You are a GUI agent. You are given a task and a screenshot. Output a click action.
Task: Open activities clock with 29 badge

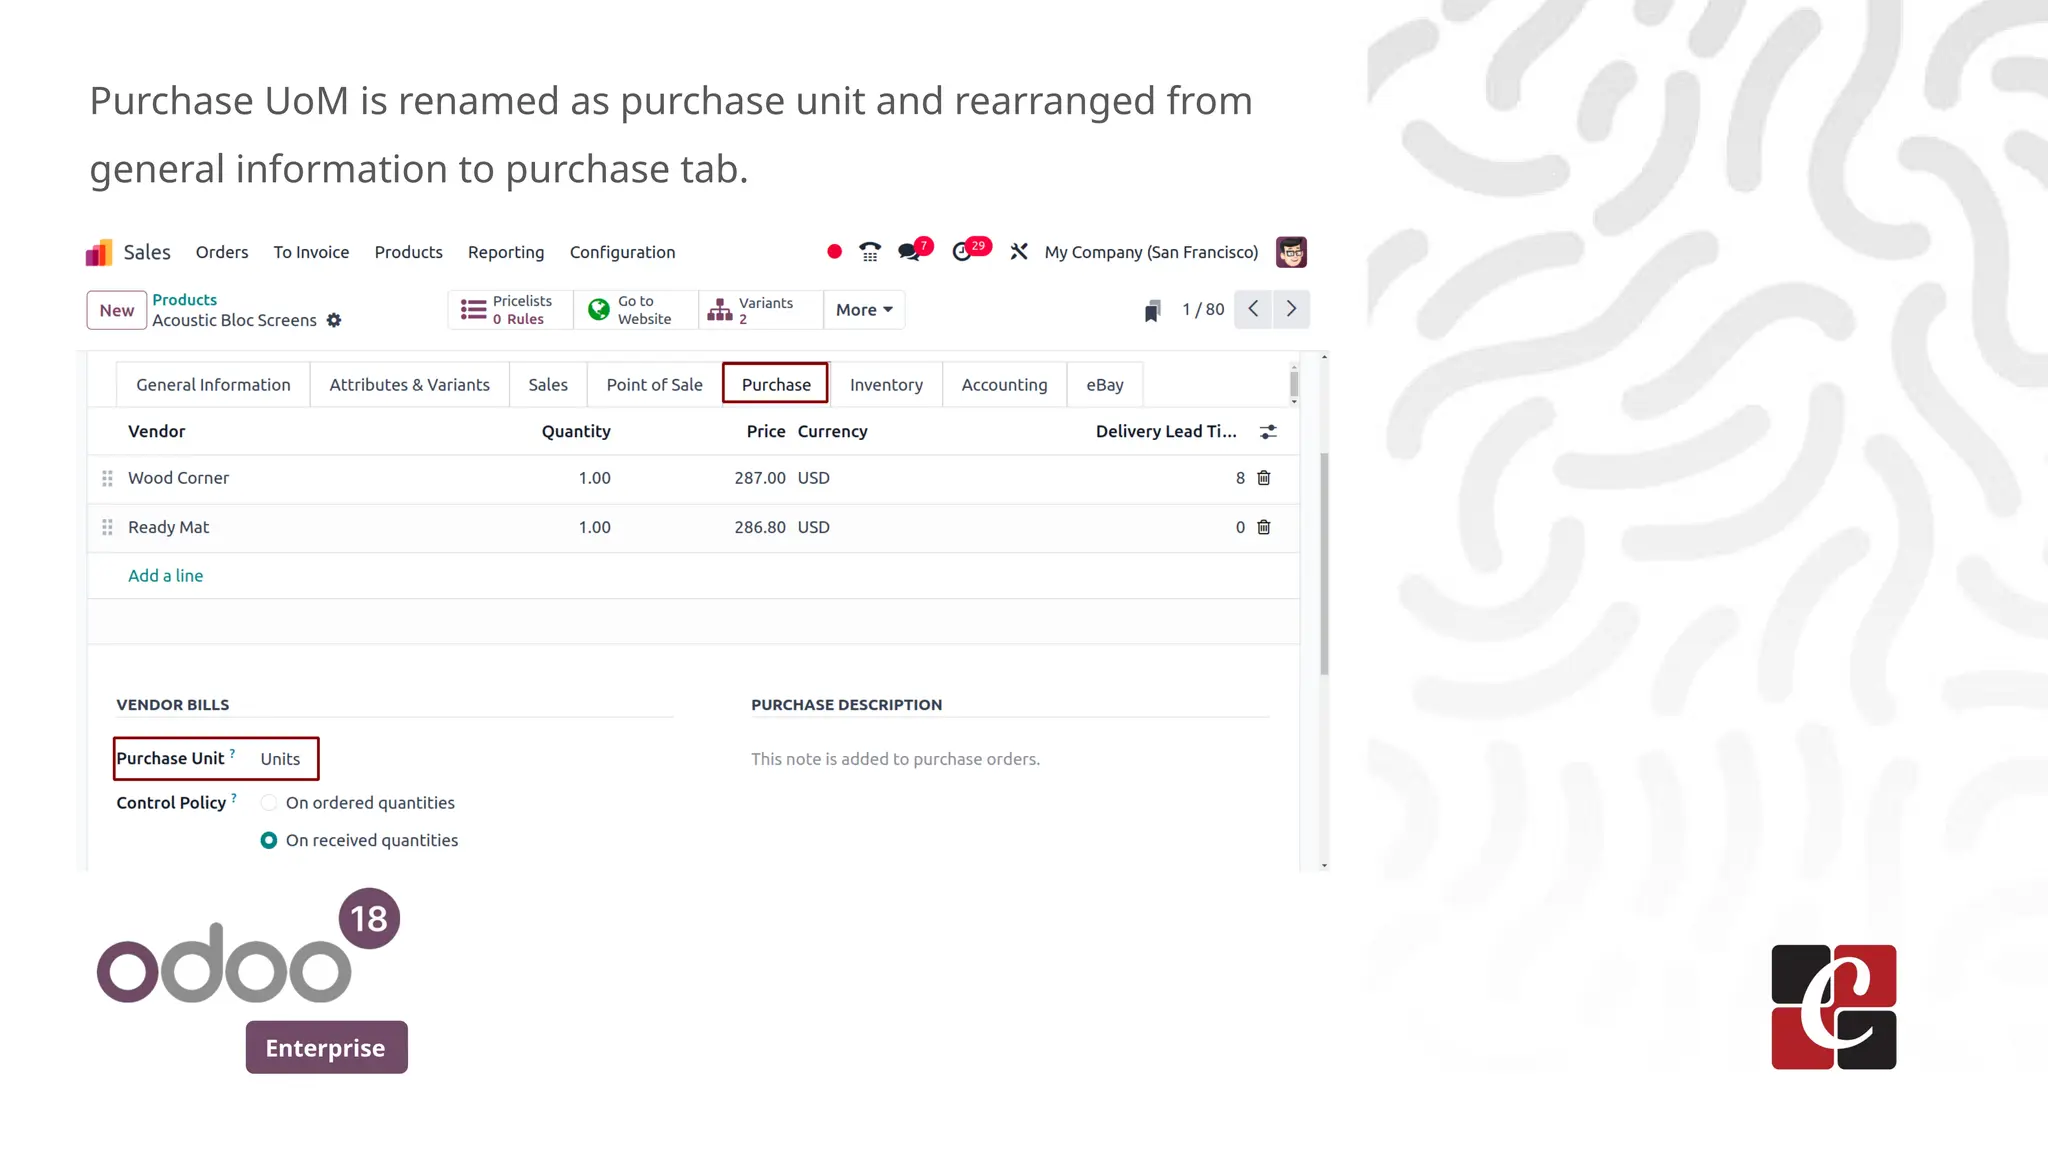point(969,250)
